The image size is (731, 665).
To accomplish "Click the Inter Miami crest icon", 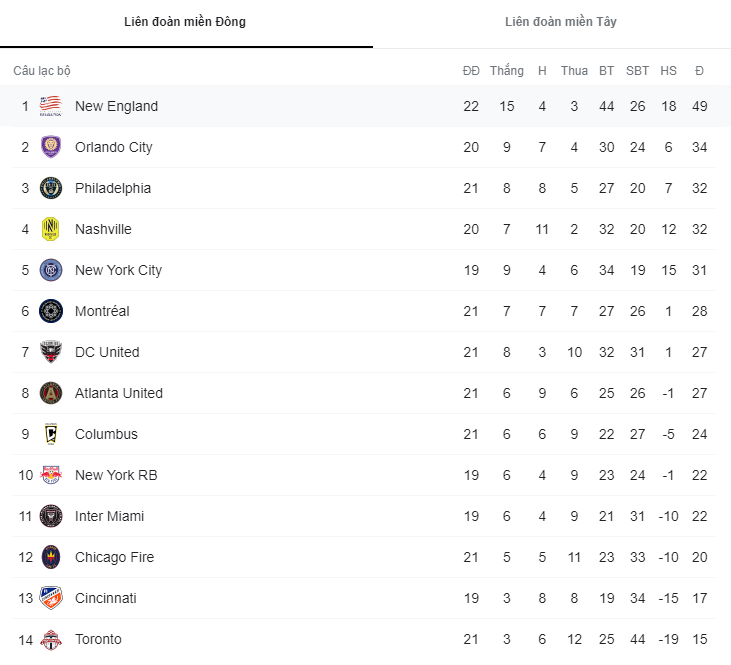I will [x=51, y=516].
